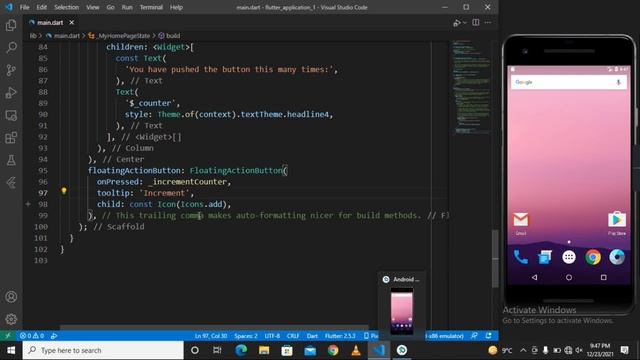Open the Messages app on emulator dock
640x360 pixels.
[x=544, y=257]
